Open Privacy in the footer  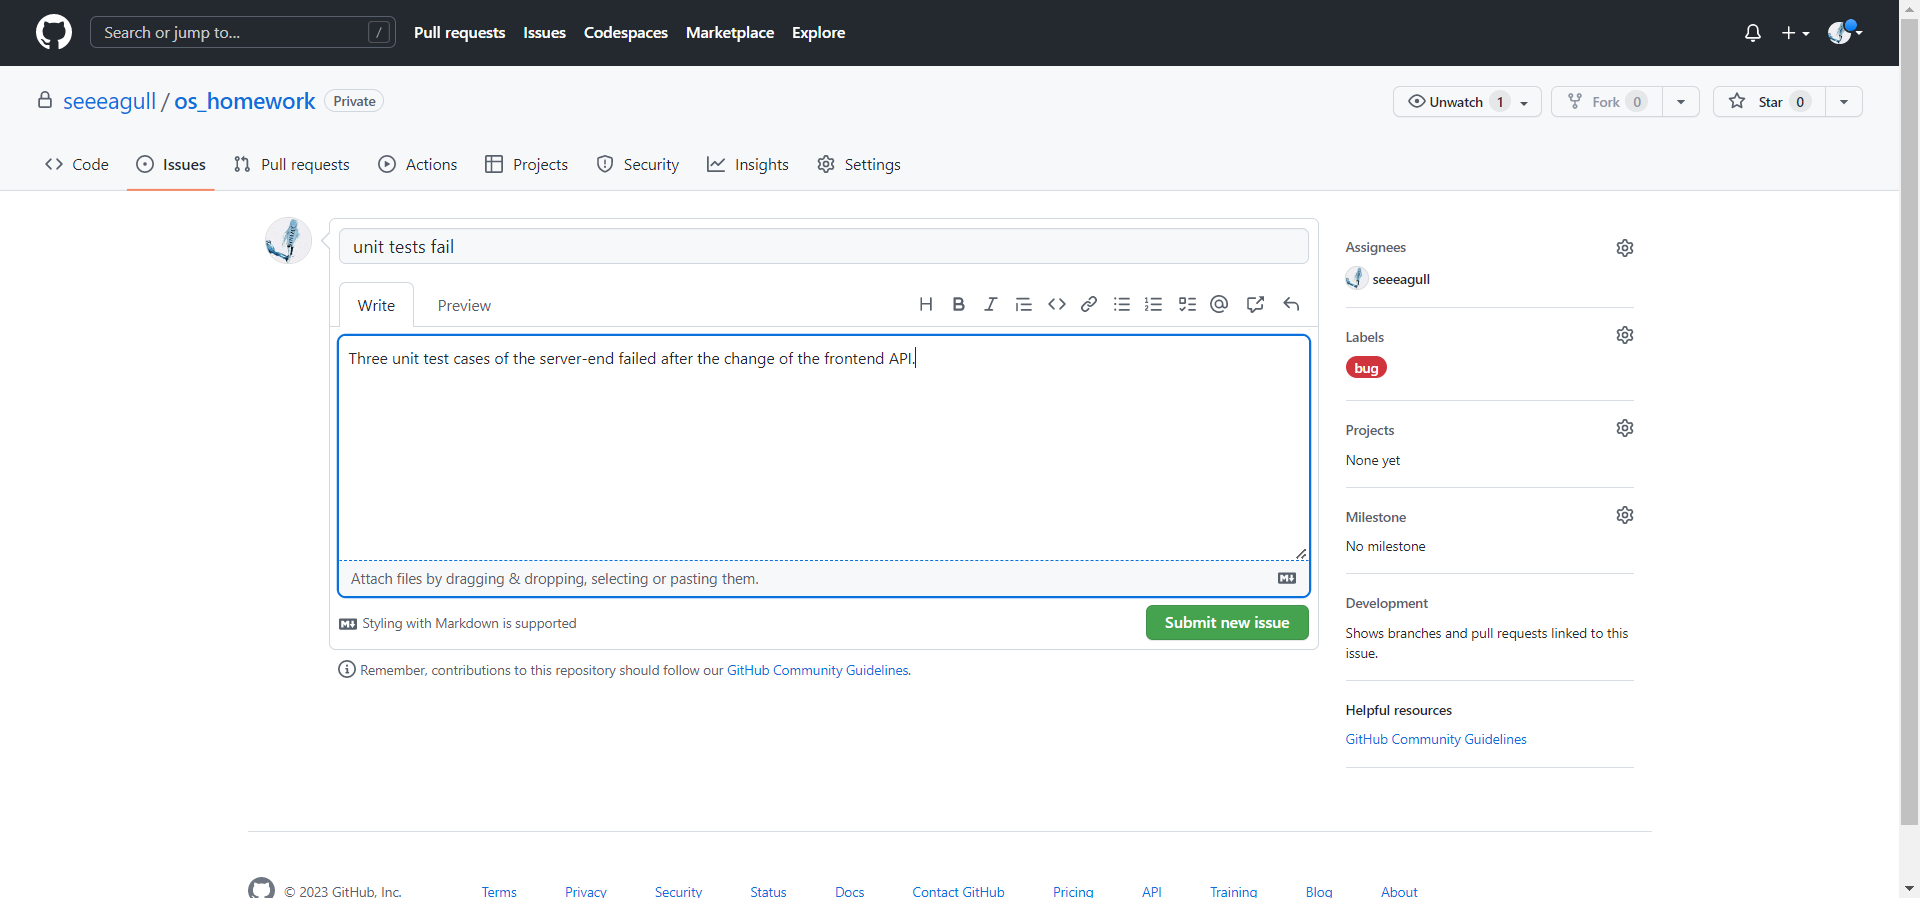586,891
